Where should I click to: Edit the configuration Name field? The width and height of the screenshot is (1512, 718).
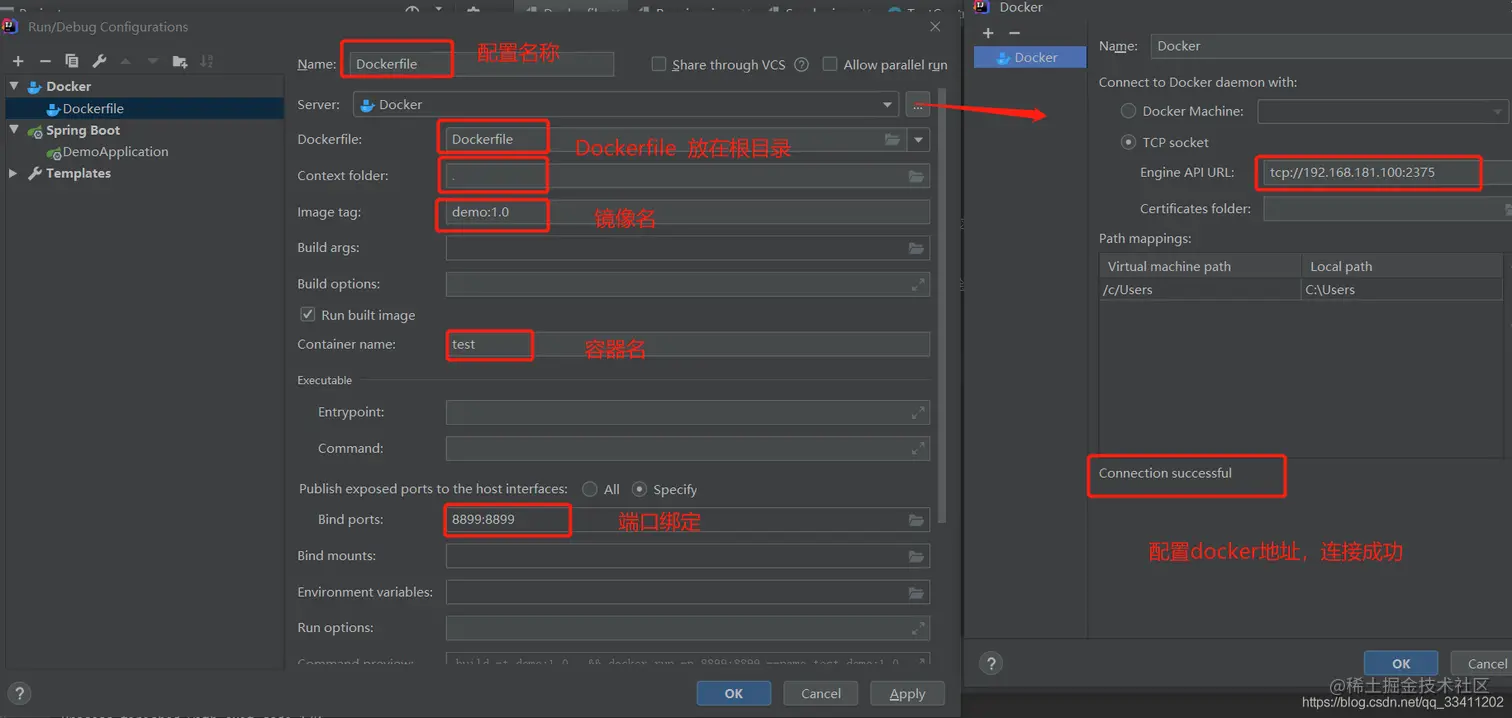pos(481,64)
